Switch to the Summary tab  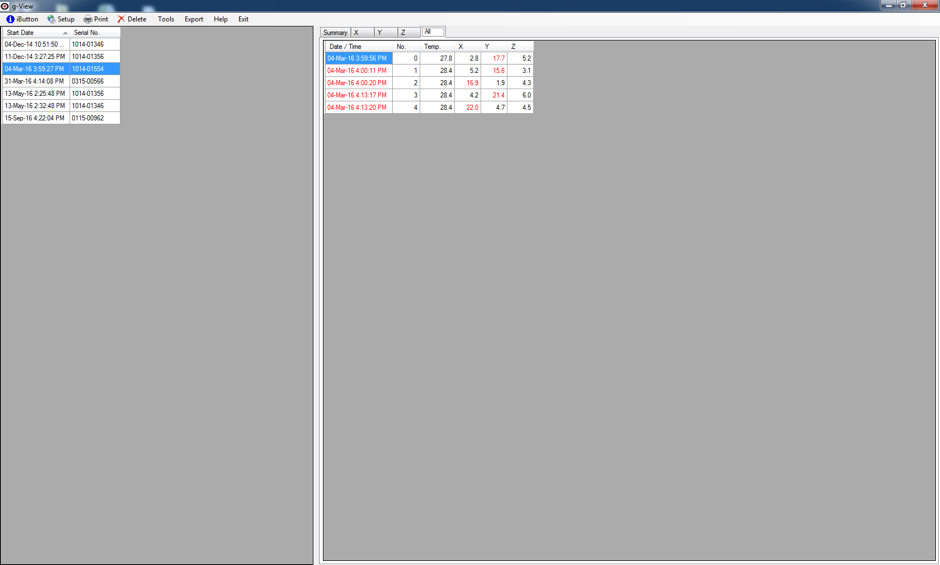pyautogui.click(x=335, y=33)
